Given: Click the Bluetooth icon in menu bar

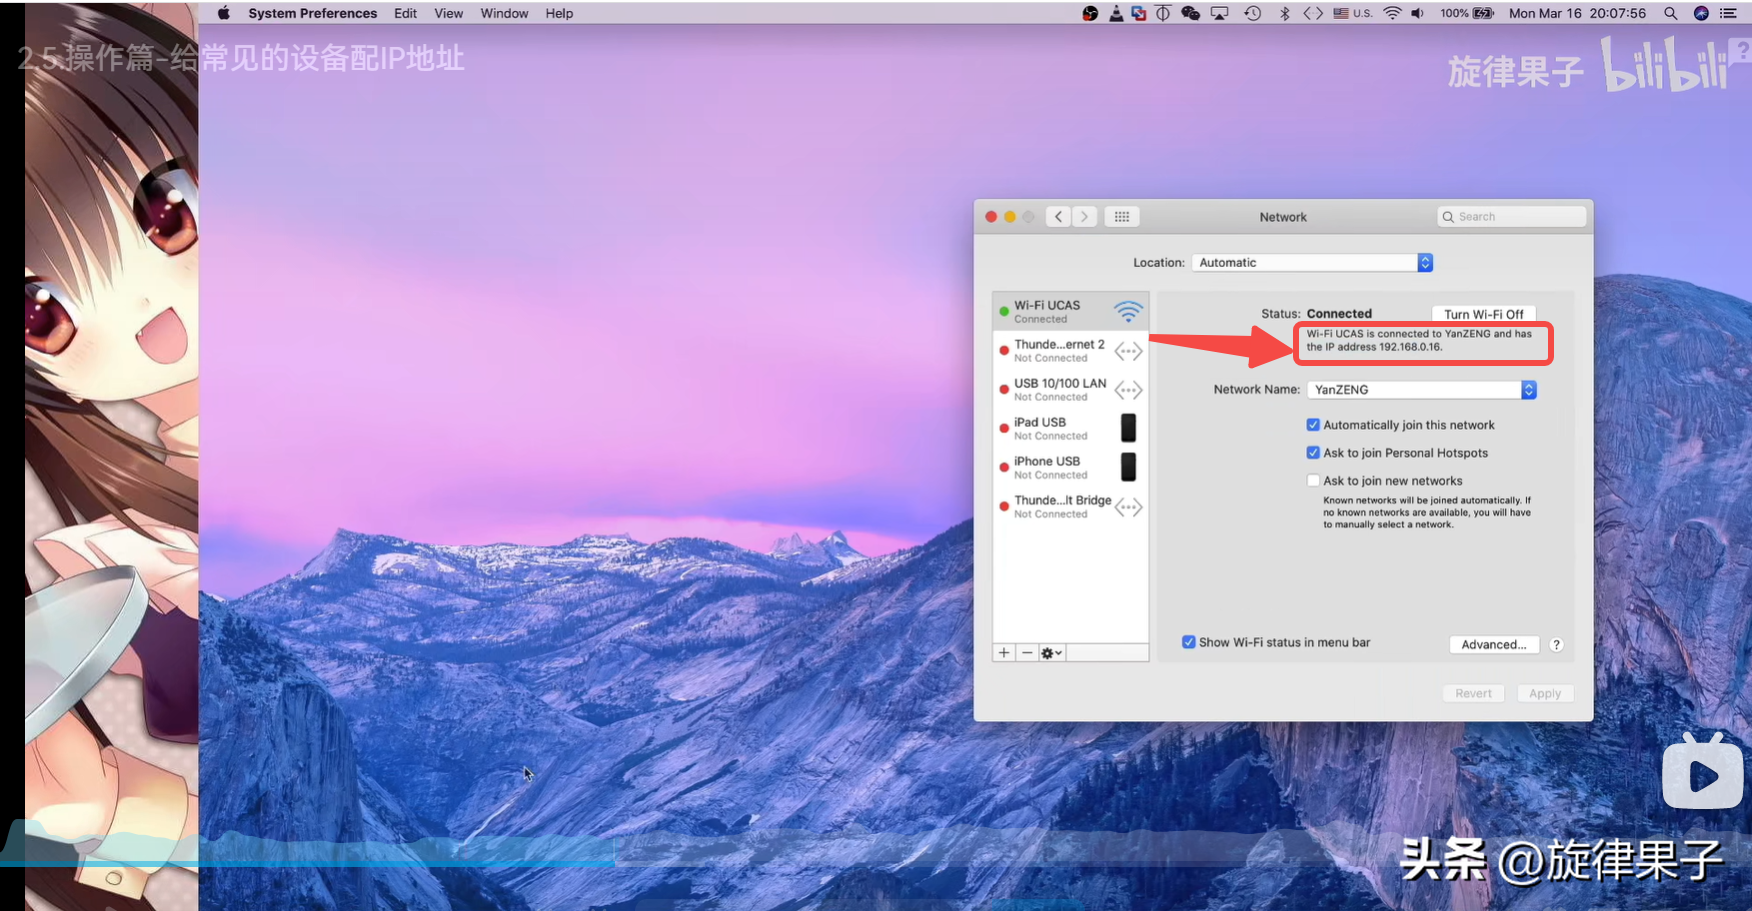Looking at the screenshot, I should click(x=1285, y=14).
